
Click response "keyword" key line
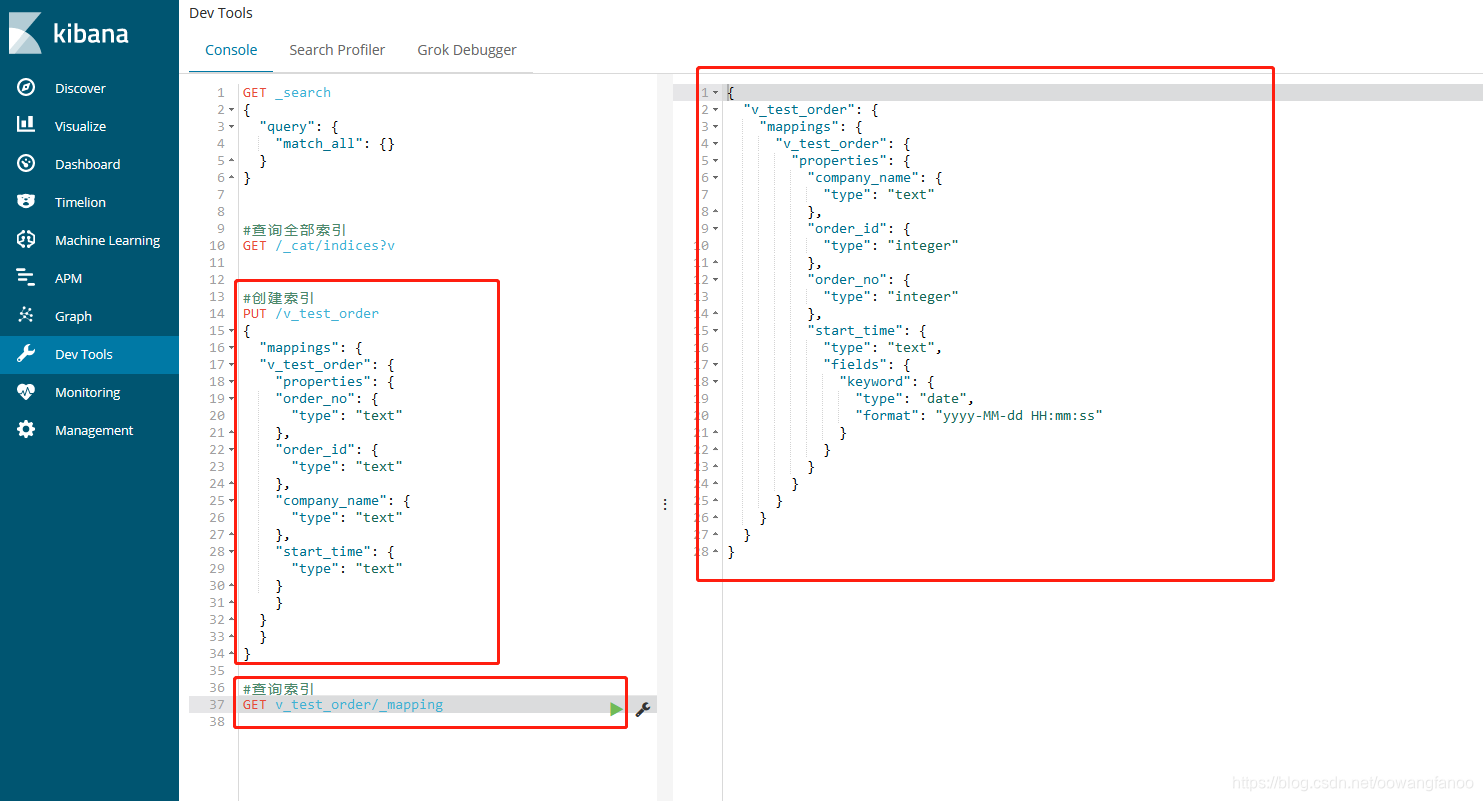click(887, 382)
